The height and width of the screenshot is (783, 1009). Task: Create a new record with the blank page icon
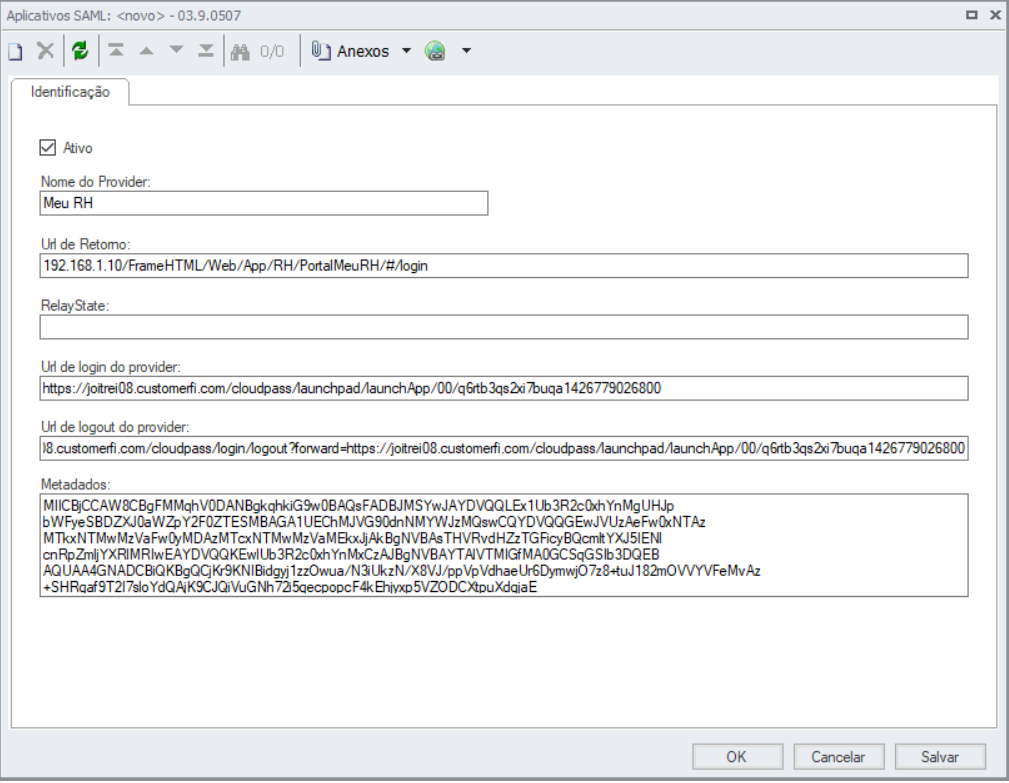[15, 51]
